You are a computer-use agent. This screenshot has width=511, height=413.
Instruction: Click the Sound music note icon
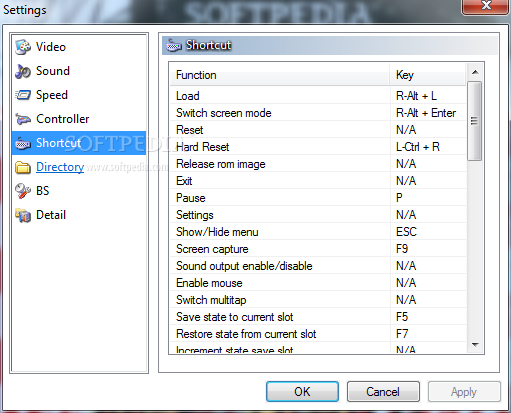tap(23, 71)
